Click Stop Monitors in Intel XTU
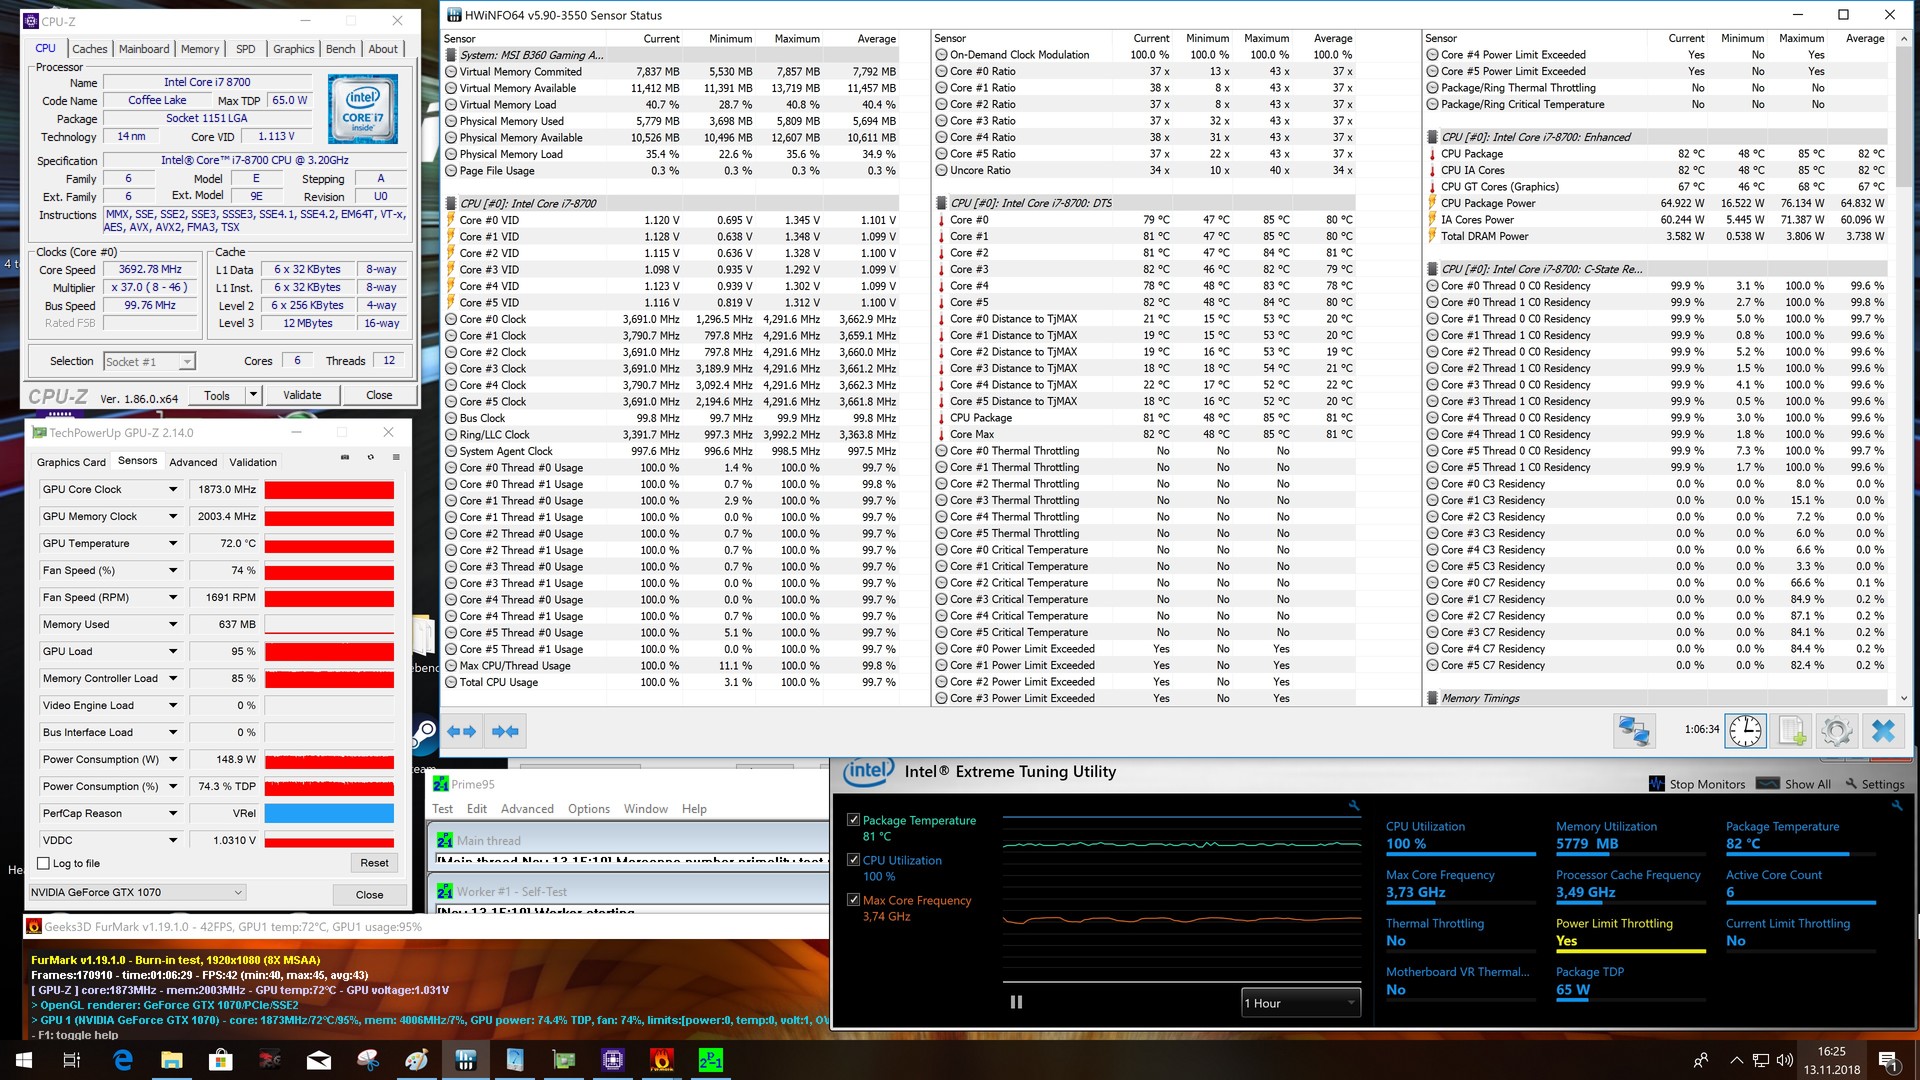The width and height of the screenshot is (1920, 1080). [1697, 784]
